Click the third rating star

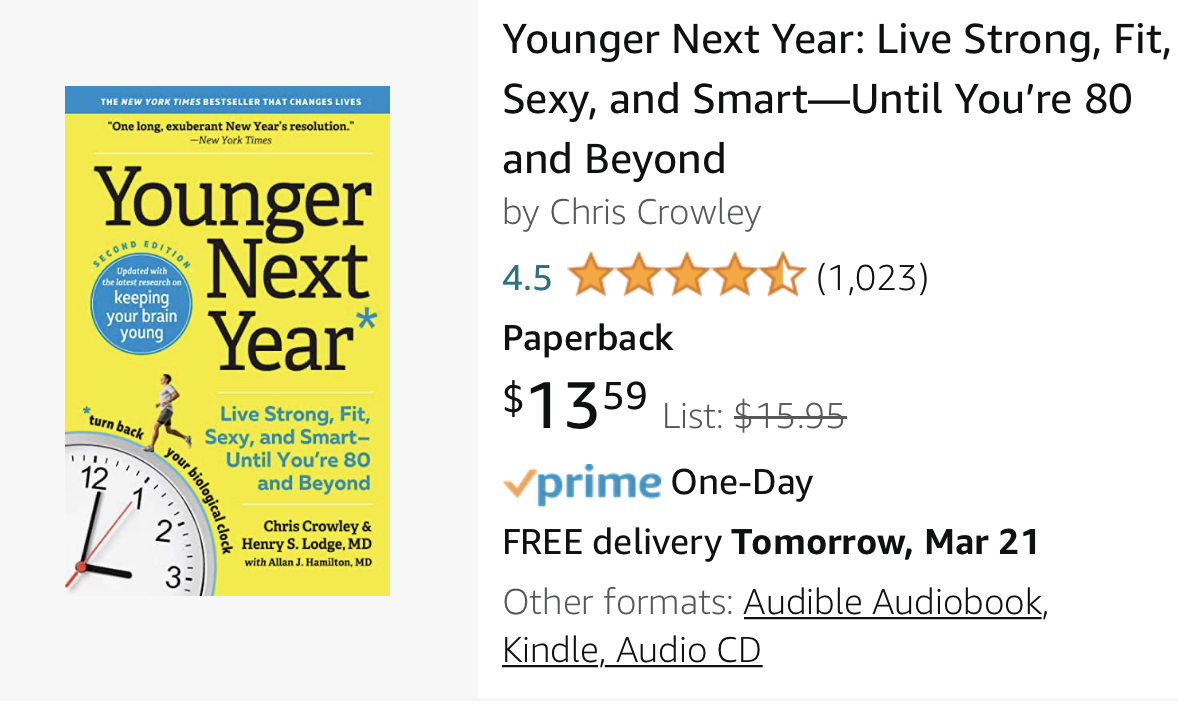[x=687, y=276]
